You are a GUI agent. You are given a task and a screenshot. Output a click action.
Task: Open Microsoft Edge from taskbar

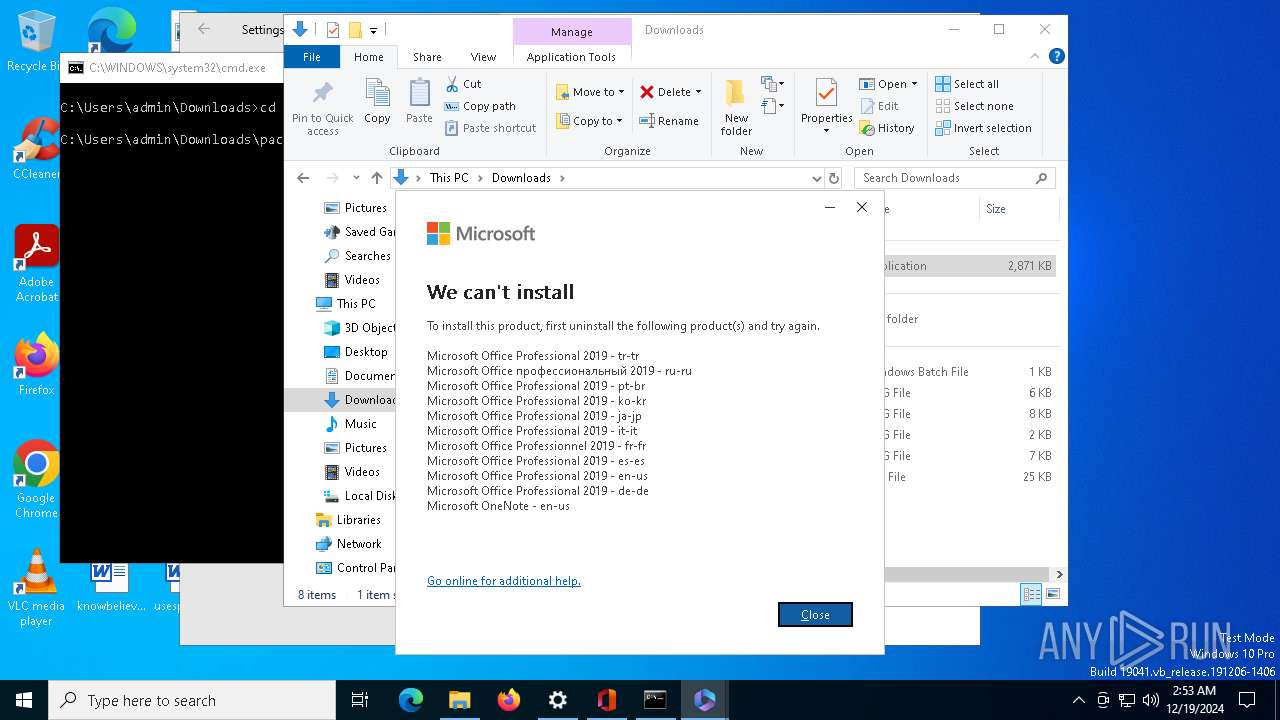[x=411, y=700]
